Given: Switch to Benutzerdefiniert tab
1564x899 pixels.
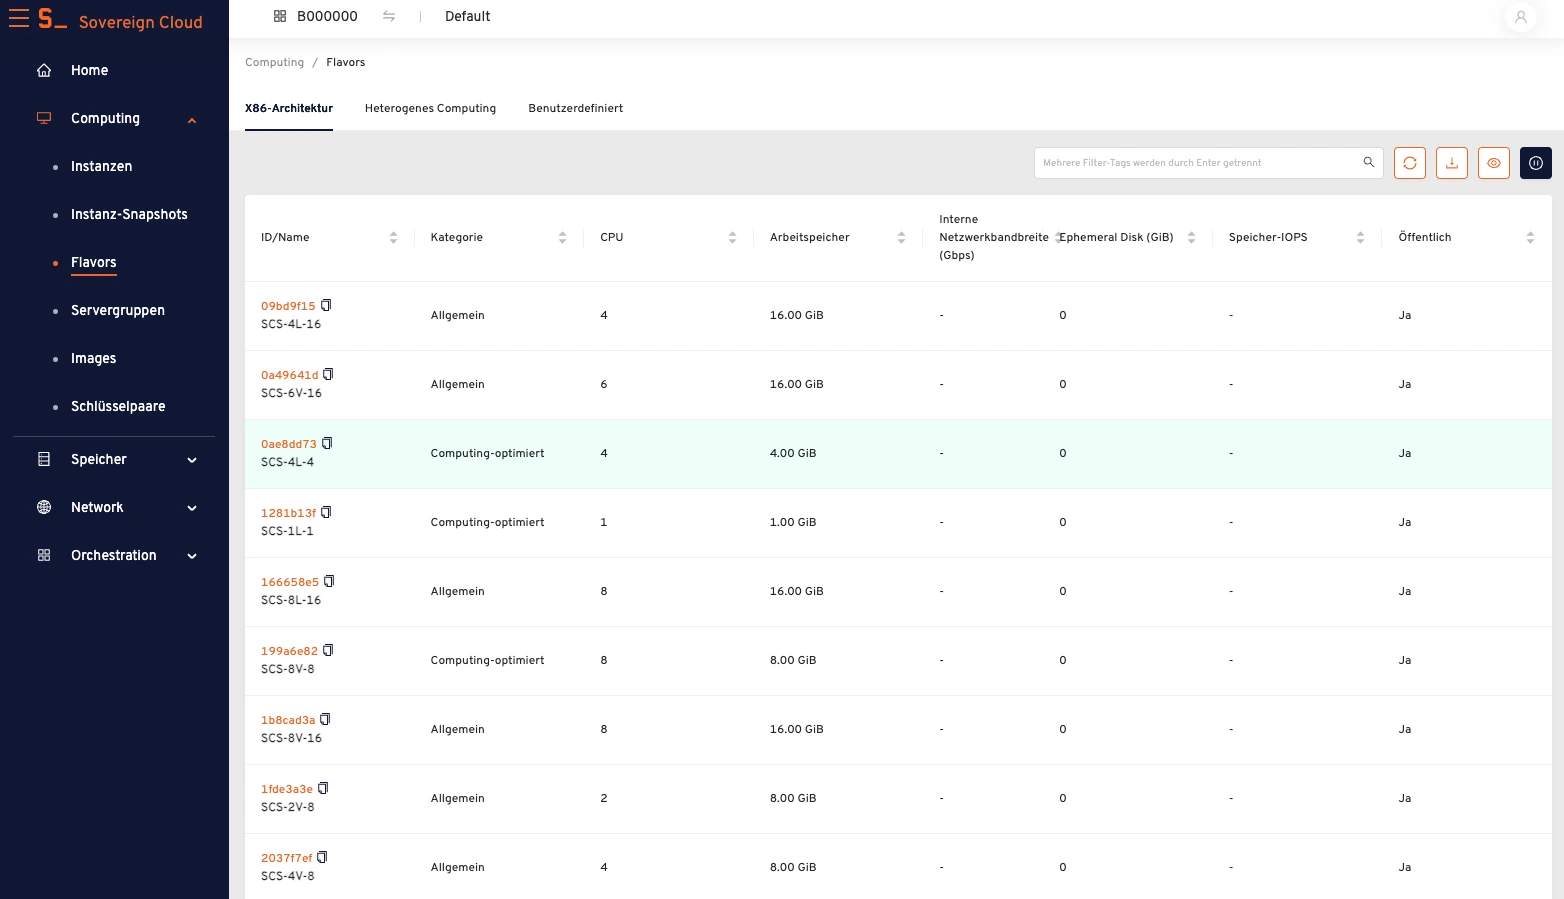Looking at the screenshot, I should 576,108.
